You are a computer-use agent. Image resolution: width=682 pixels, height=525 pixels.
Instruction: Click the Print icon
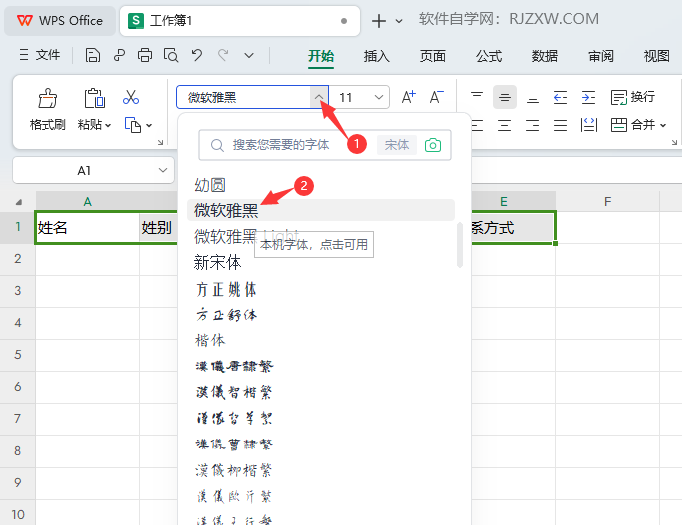click(145, 55)
